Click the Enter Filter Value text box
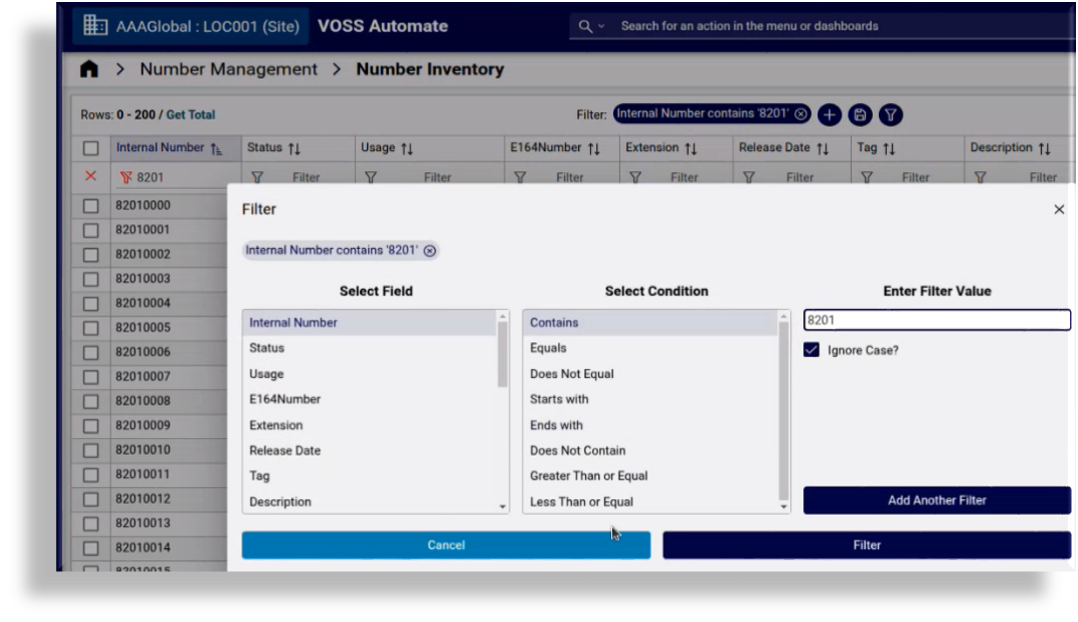This screenshot has width=1078, height=622. click(x=936, y=320)
